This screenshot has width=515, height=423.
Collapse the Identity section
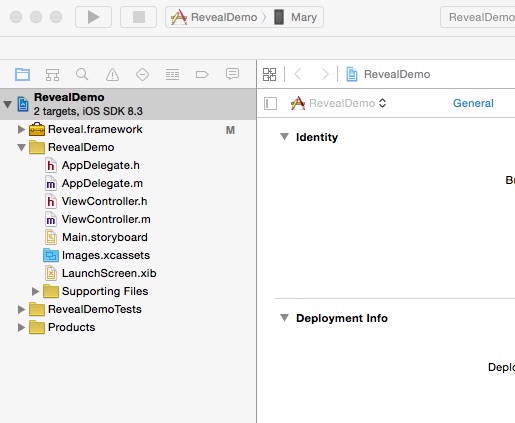(284, 137)
